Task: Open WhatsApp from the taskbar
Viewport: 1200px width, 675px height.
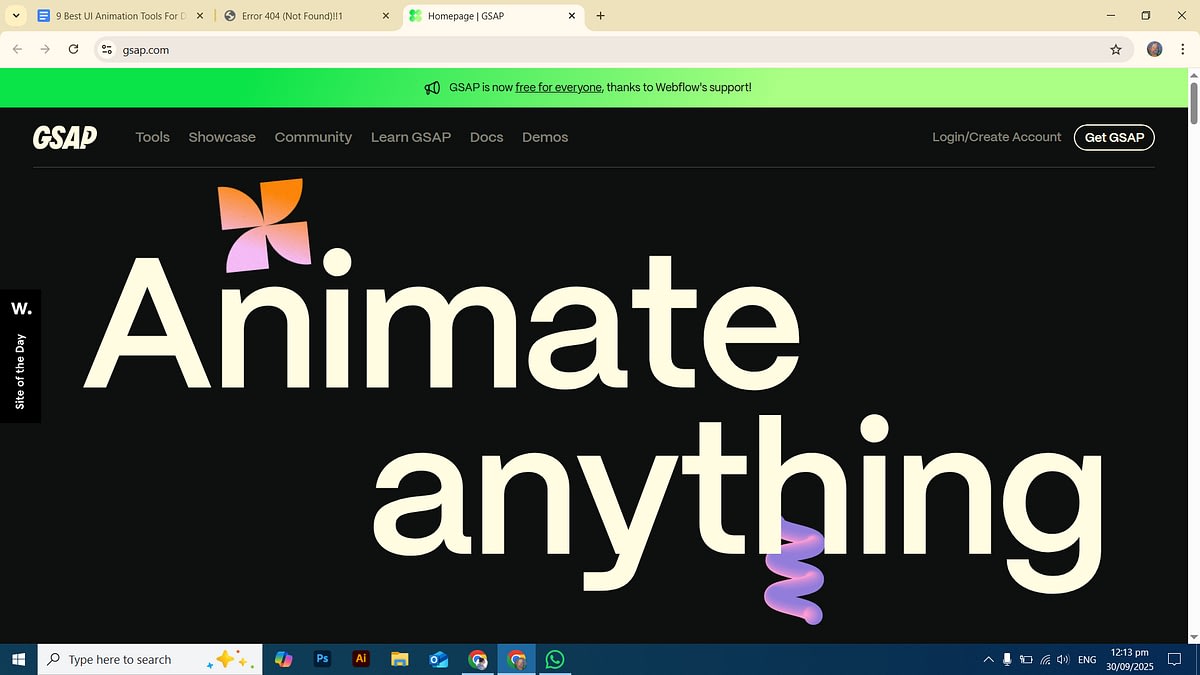Action: coord(556,659)
